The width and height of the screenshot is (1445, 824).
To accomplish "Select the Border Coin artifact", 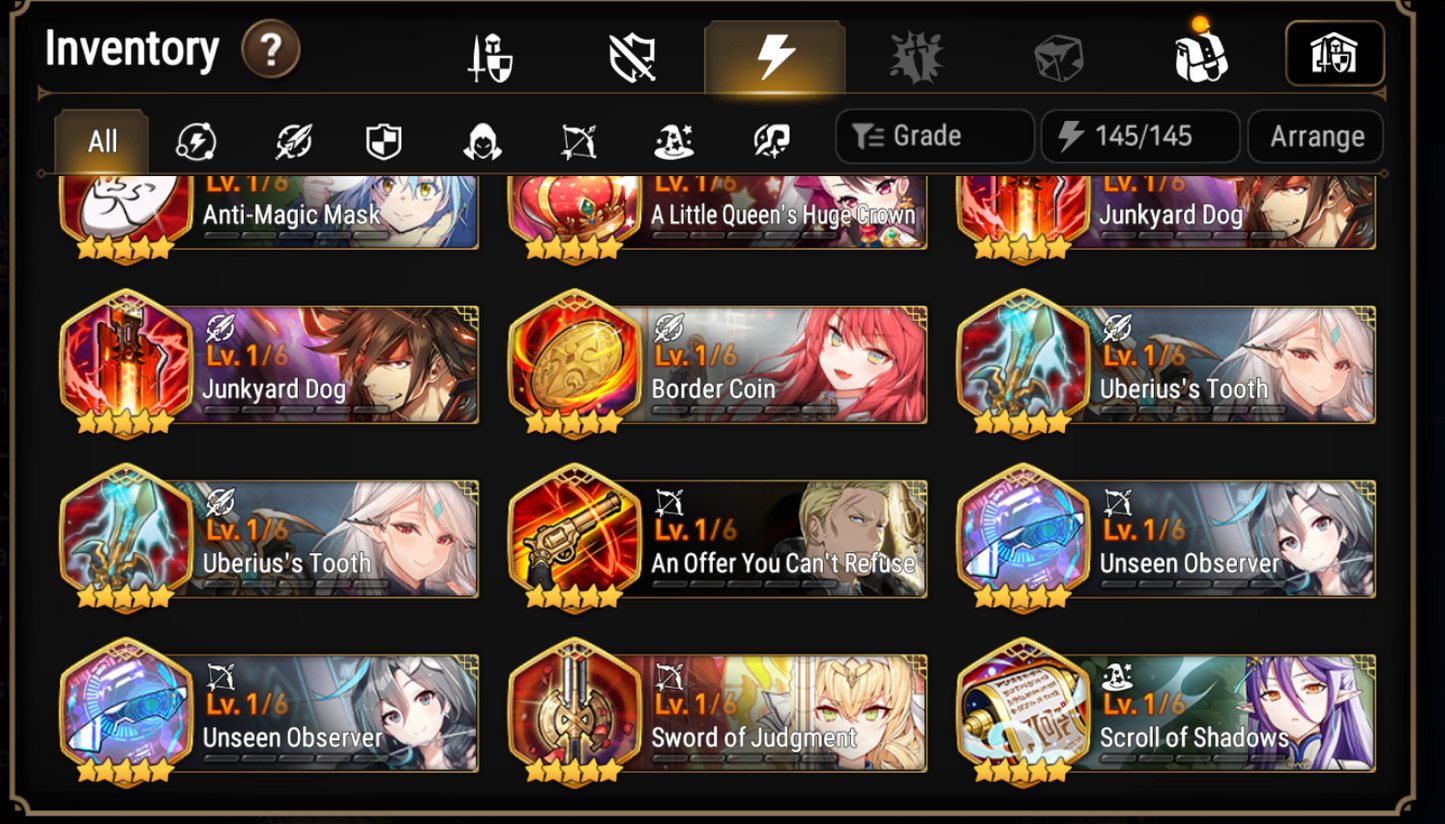I will pyautogui.click(x=719, y=365).
